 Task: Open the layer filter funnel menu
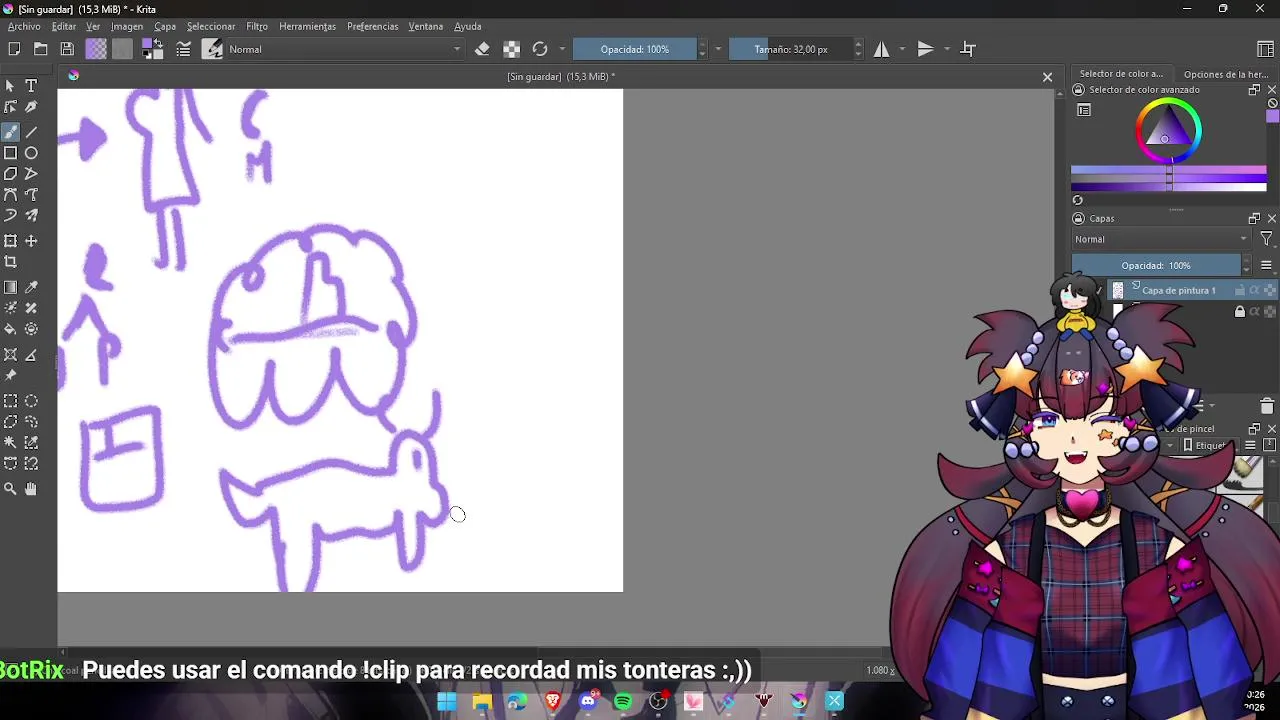tap(1266, 239)
